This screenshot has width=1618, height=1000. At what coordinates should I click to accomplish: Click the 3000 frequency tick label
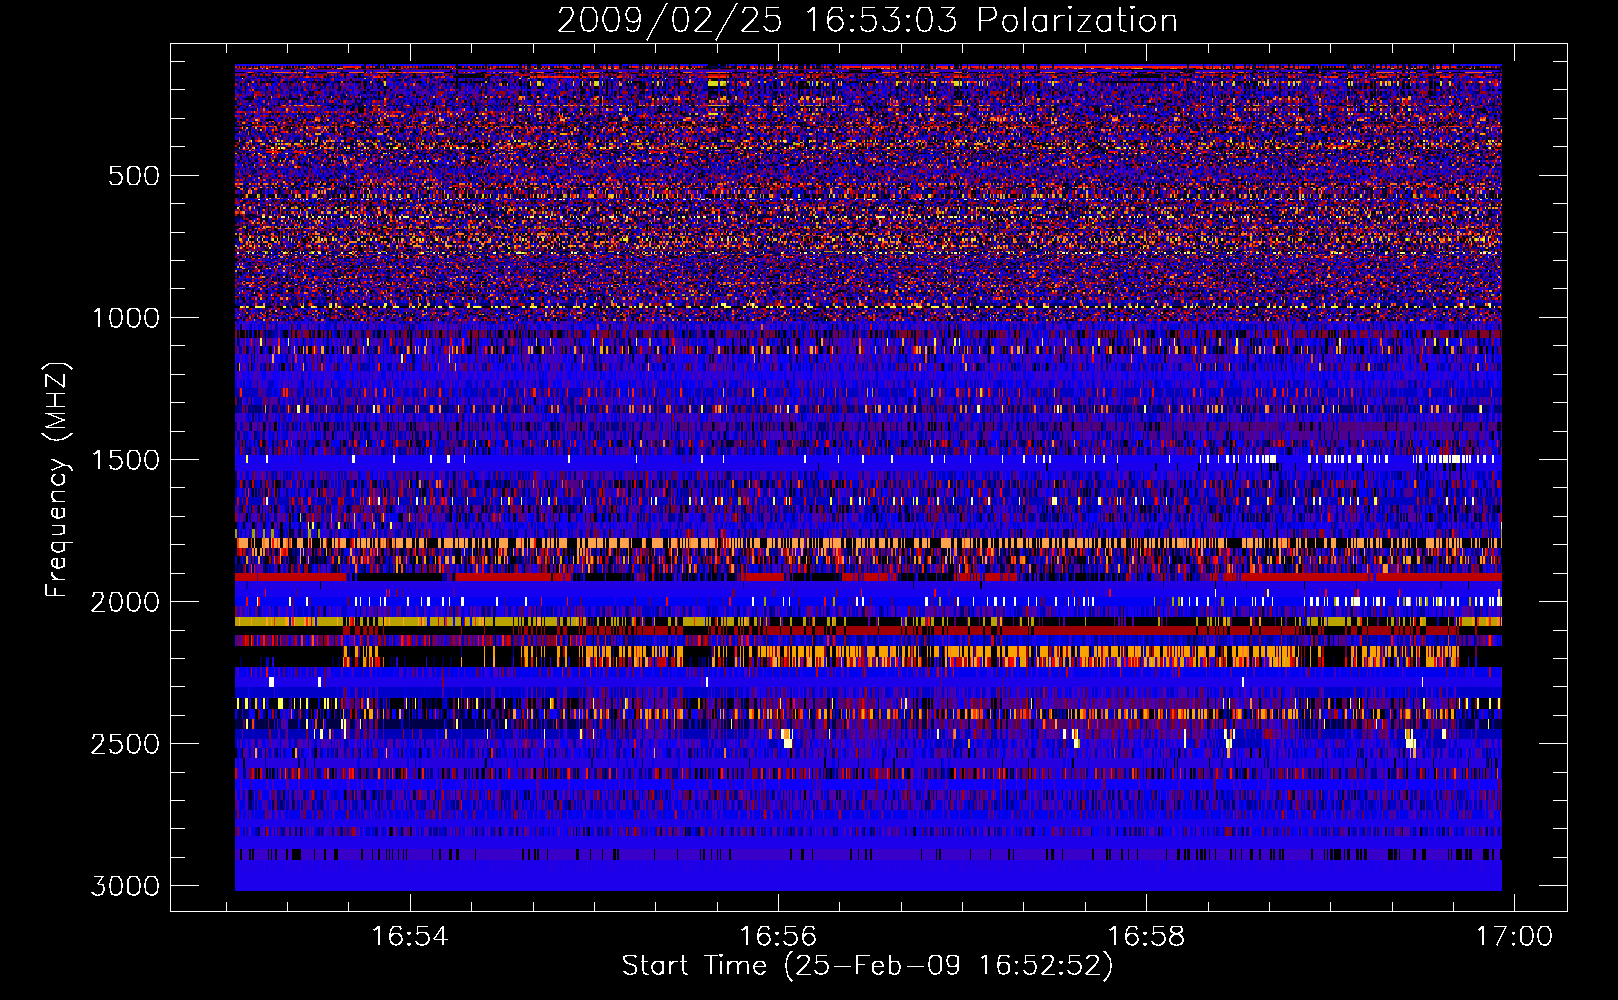125,886
